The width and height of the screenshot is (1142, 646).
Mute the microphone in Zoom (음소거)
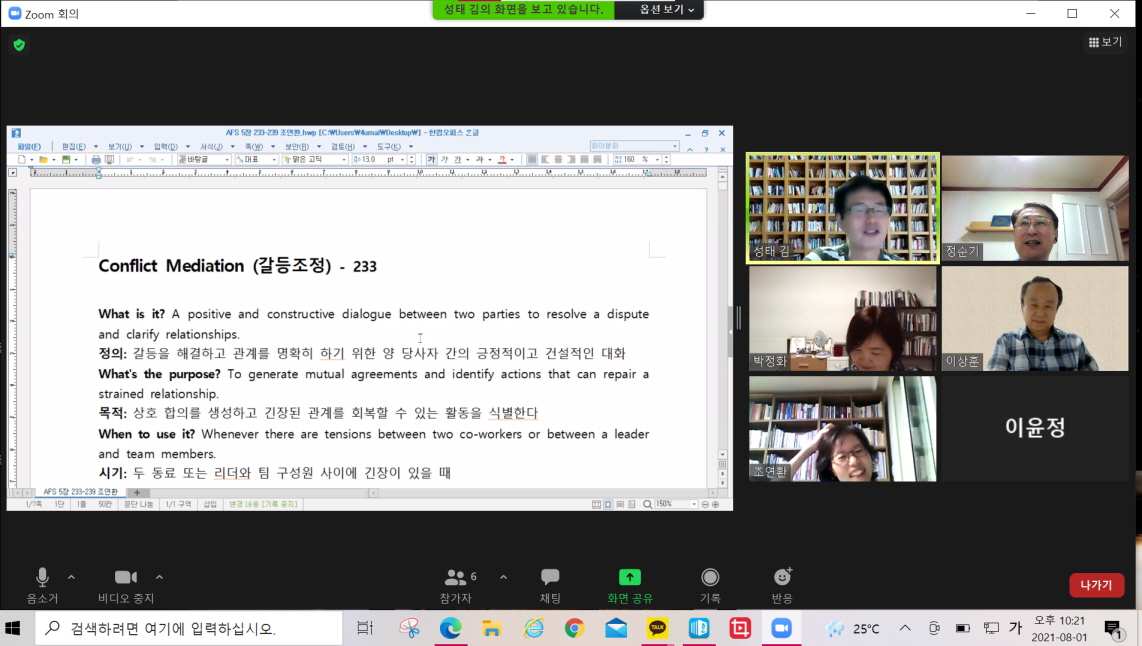[x=42, y=578]
